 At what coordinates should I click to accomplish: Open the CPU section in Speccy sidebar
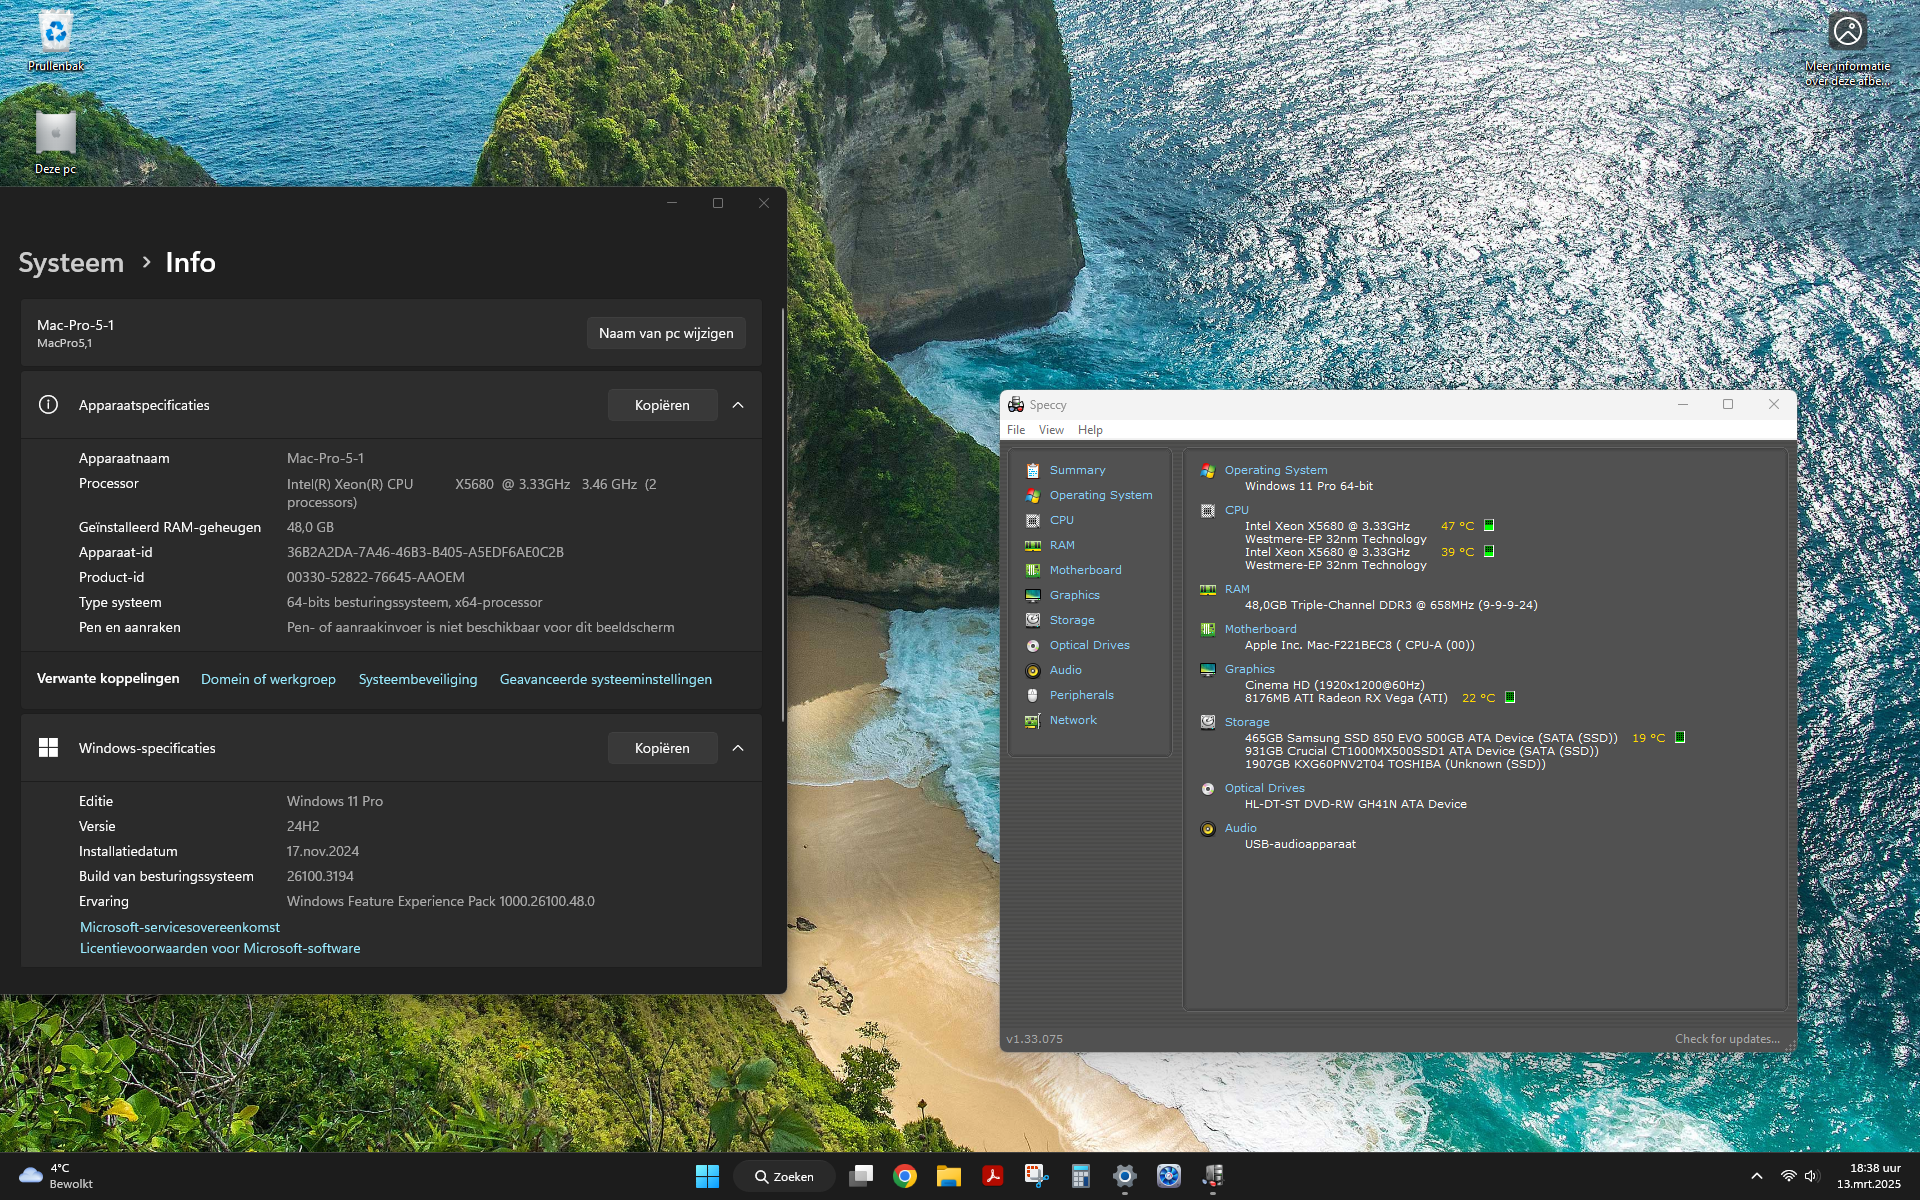(x=1061, y=520)
